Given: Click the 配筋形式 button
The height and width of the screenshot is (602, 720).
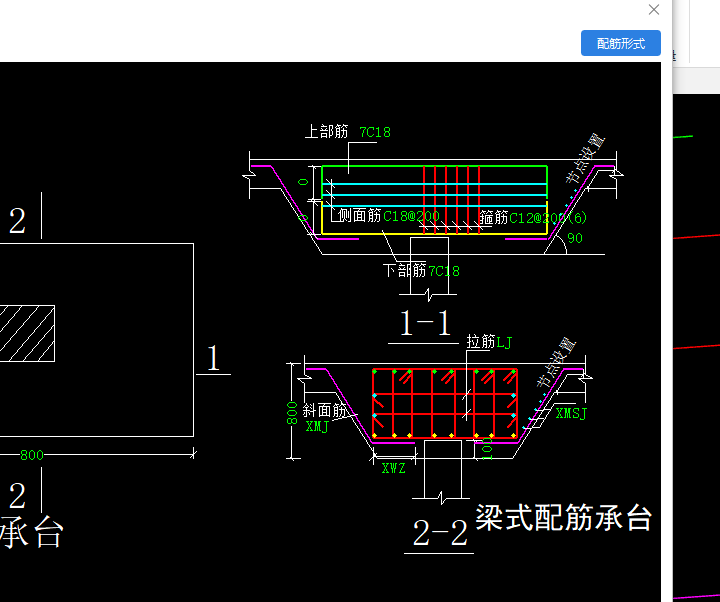Looking at the screenshot, I should tap(620, 43).
